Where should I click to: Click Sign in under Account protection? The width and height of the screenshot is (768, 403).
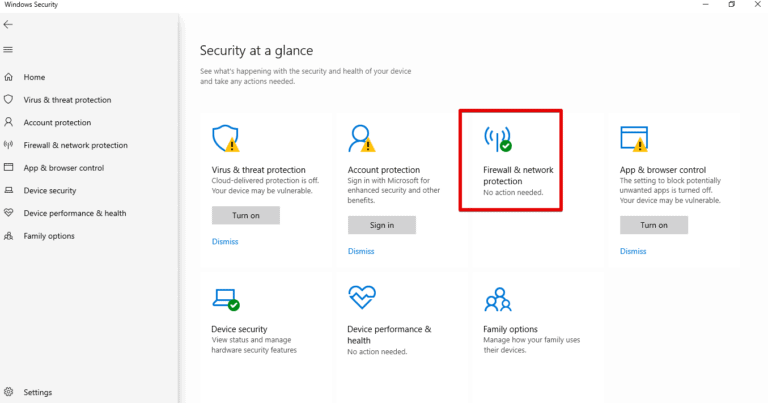click(x=382, y=225)
